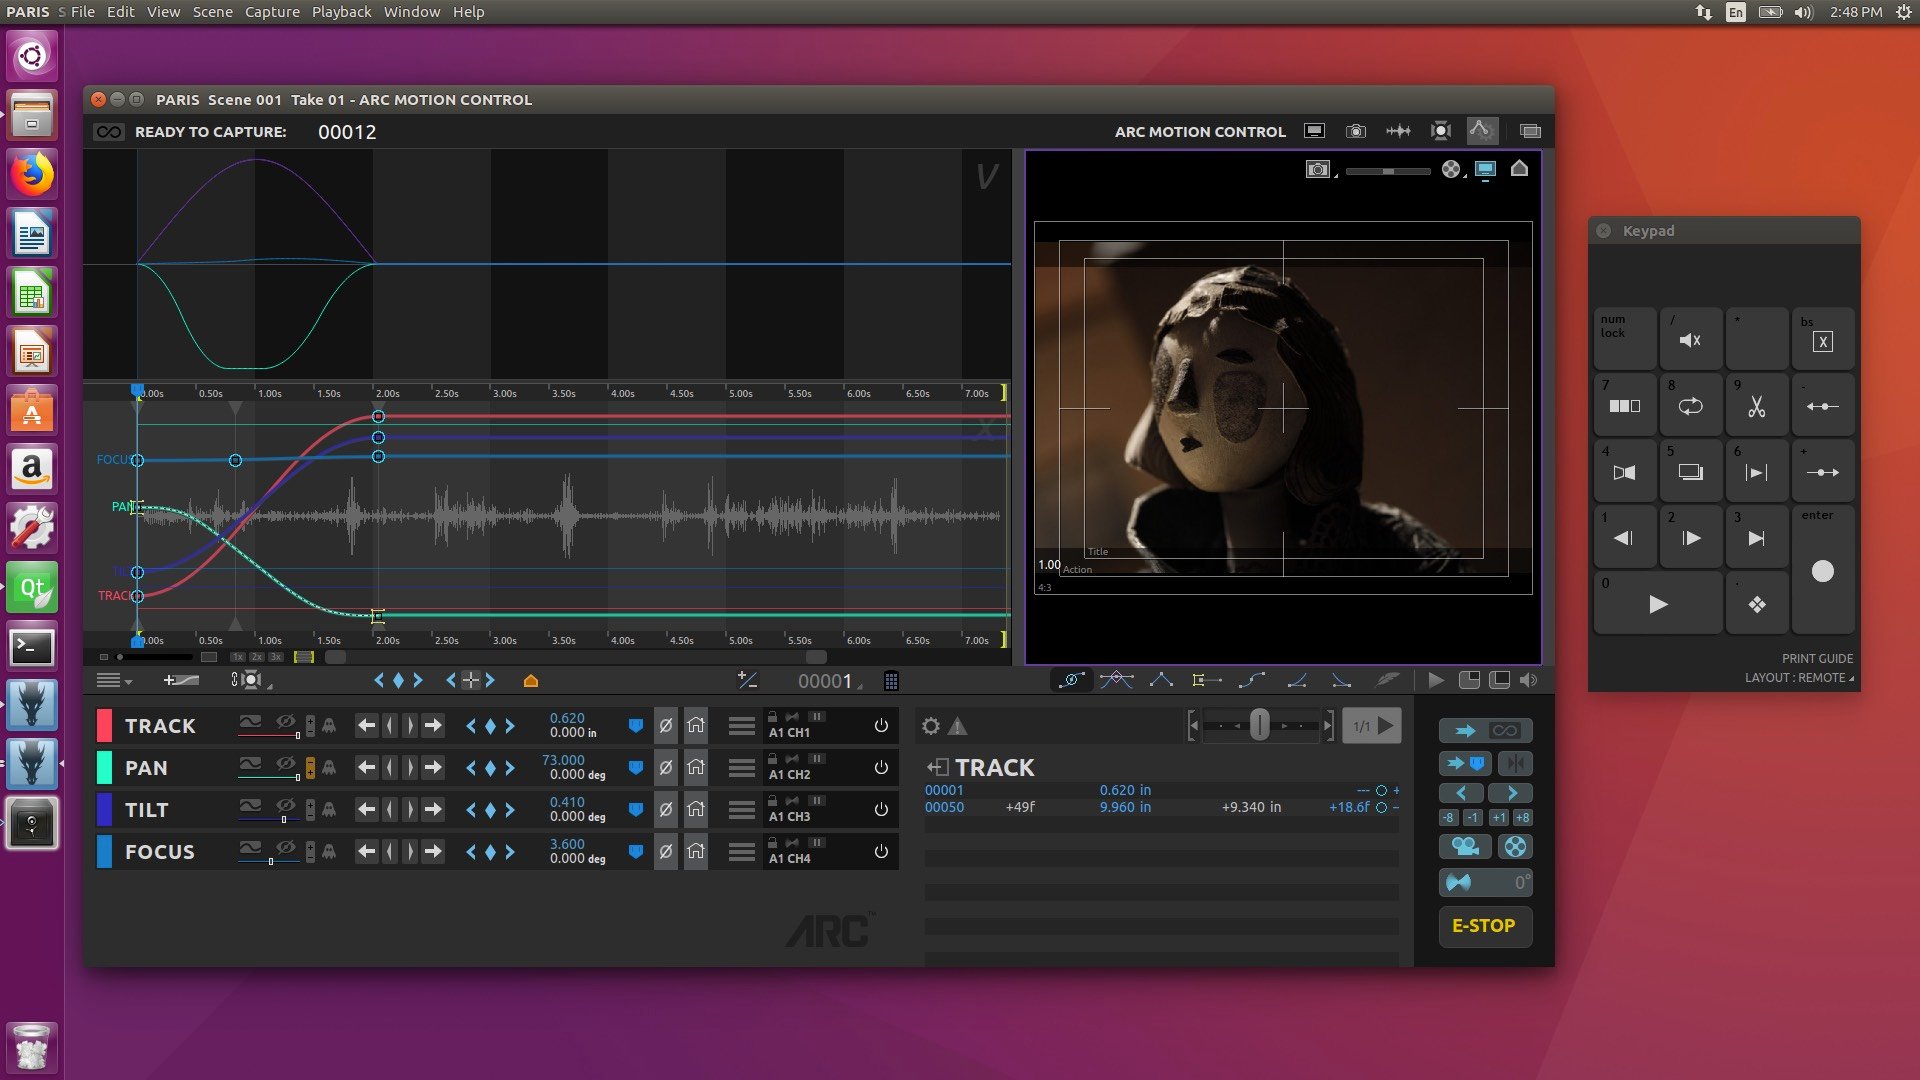The image size is (1920, 1080).
Task: Open the Cinematography camera workspace icon
Action: click(x=1356, y=131)
